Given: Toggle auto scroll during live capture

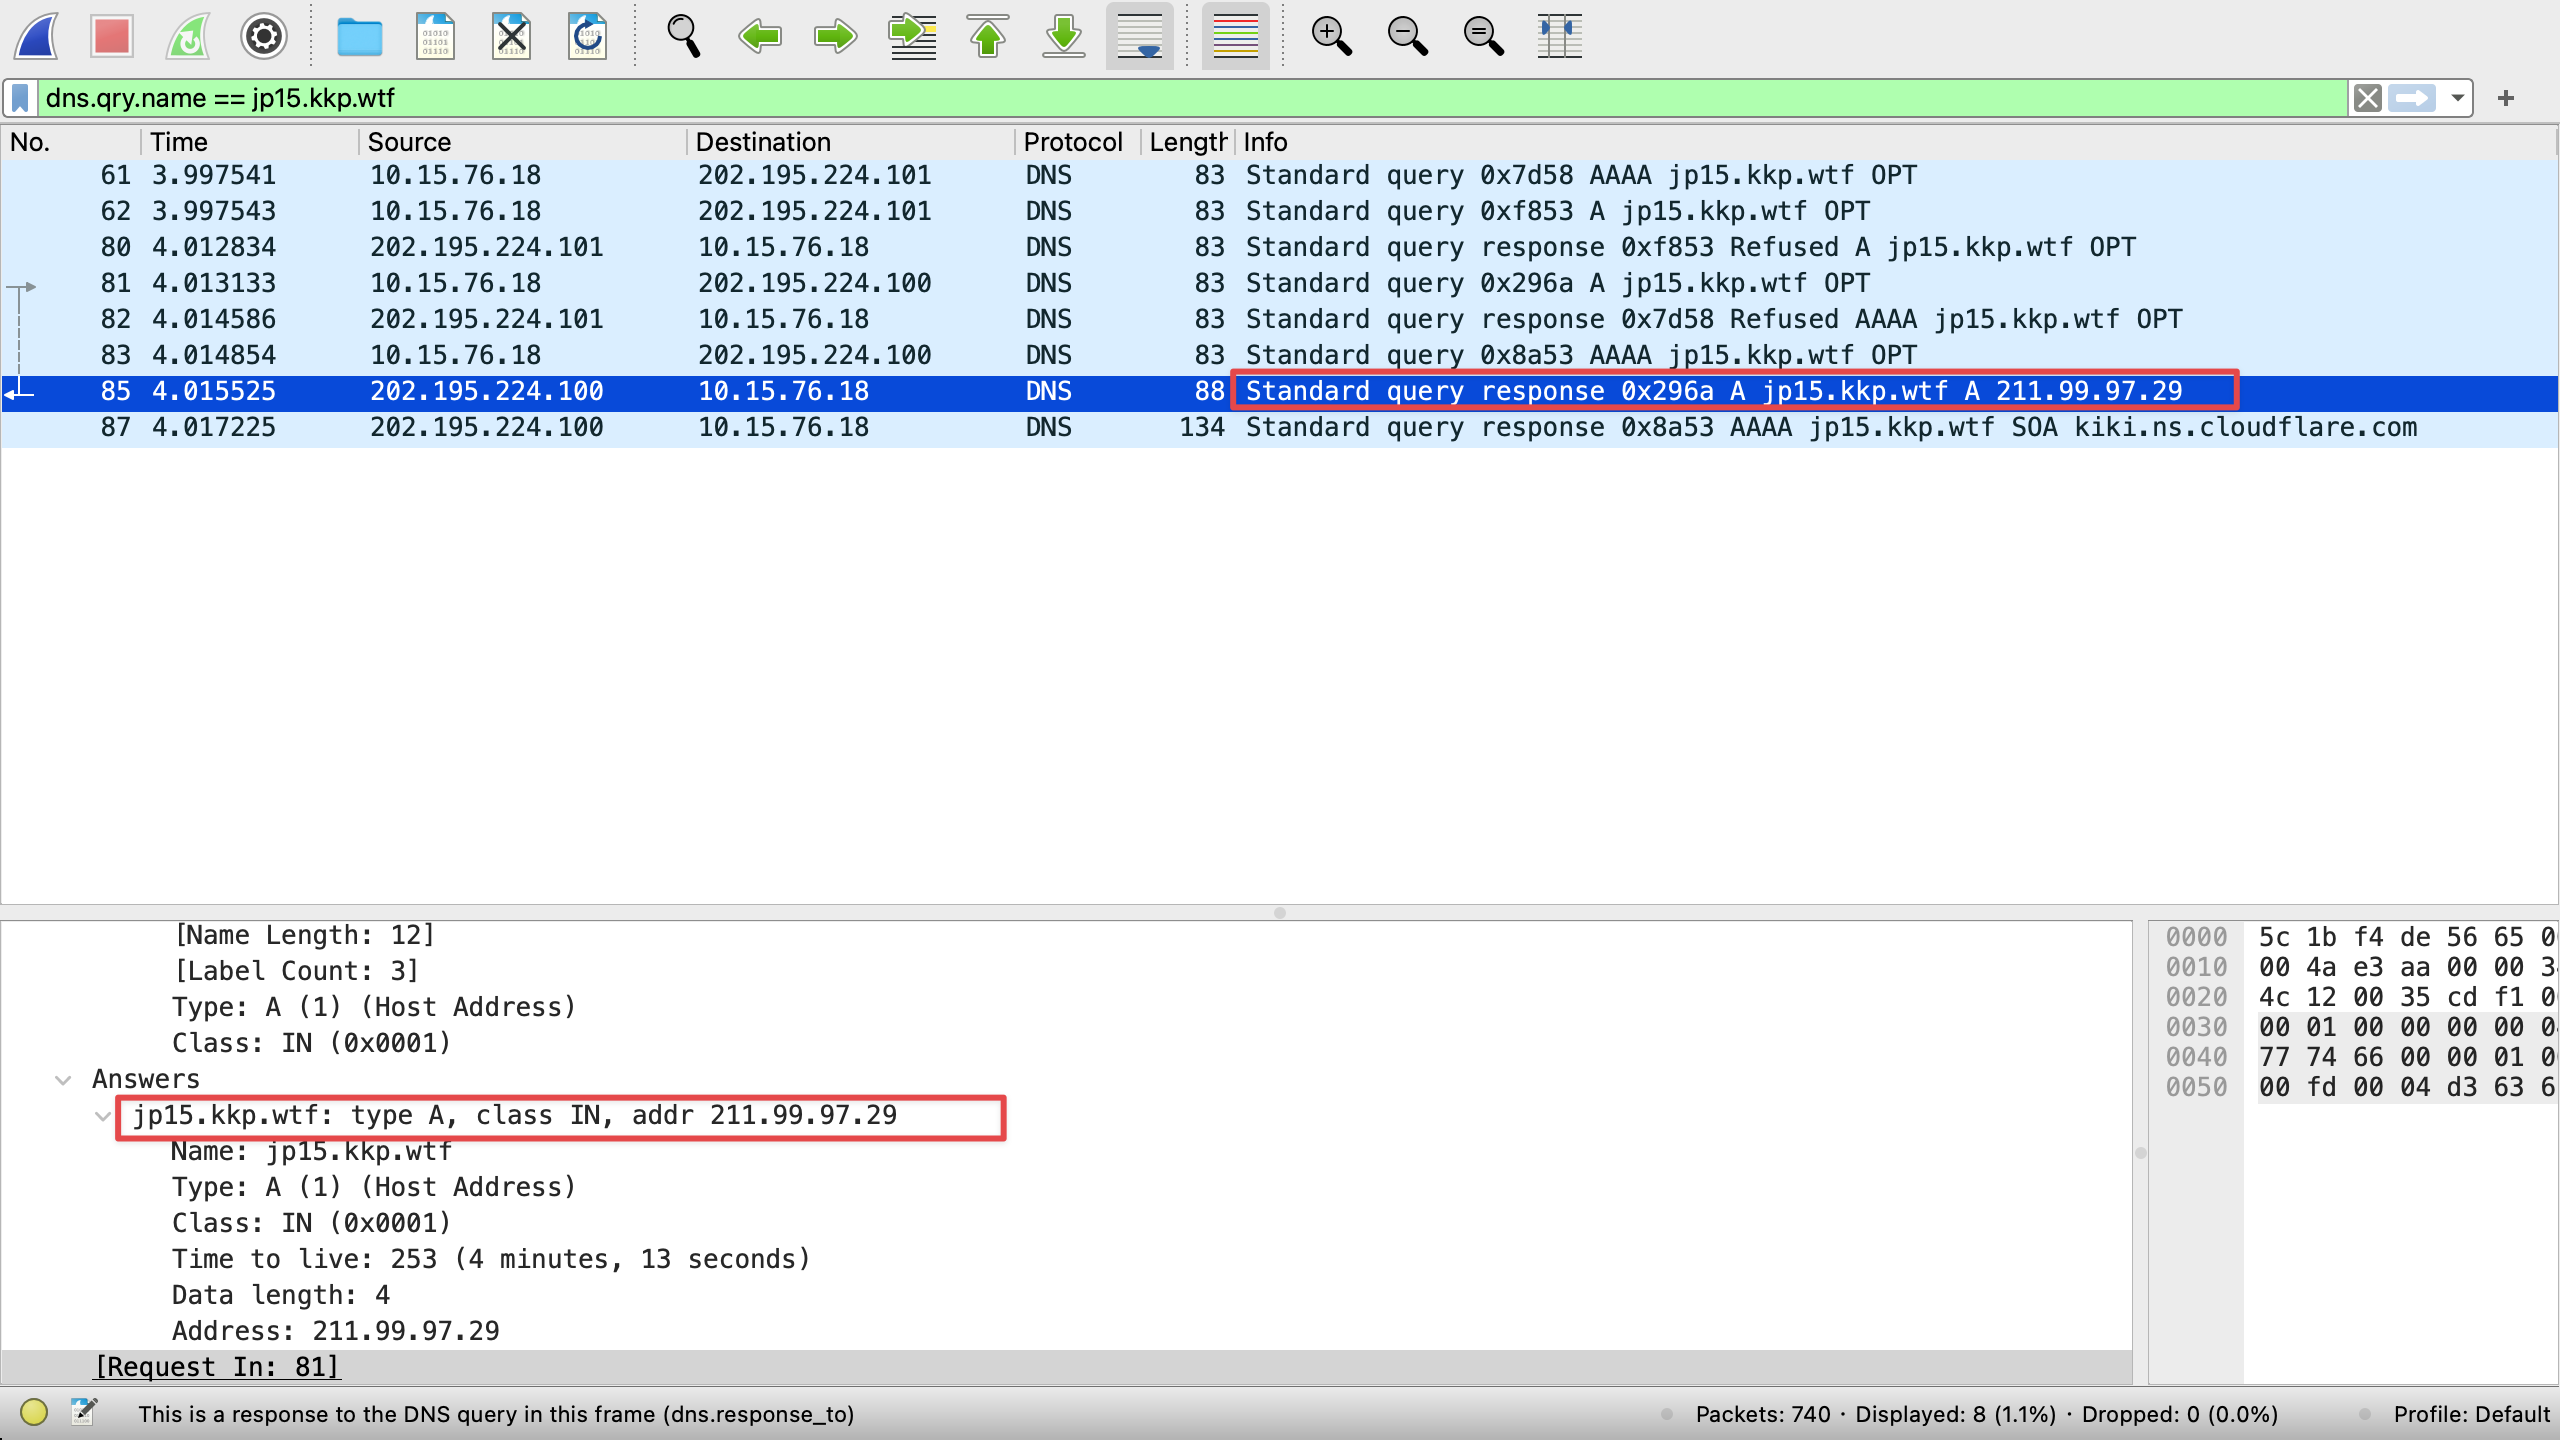Looking at the screenshot, I should 1140,37.
